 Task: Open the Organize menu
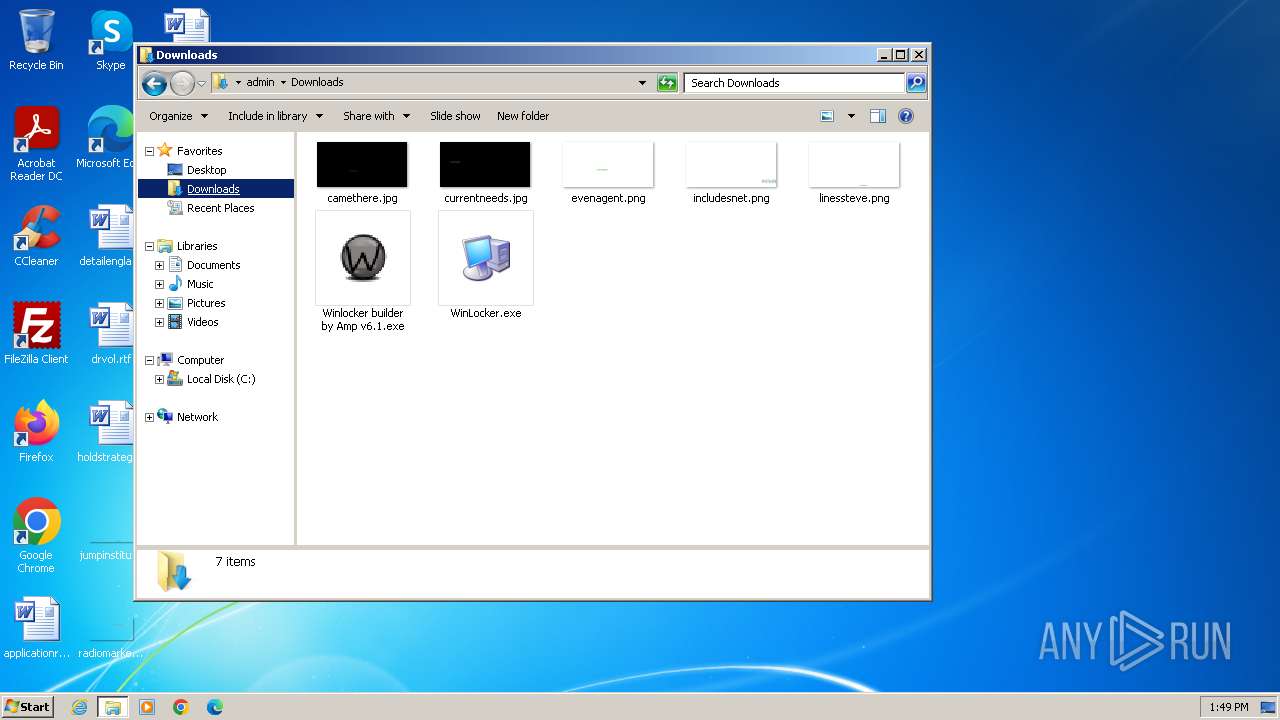[179, 116]
